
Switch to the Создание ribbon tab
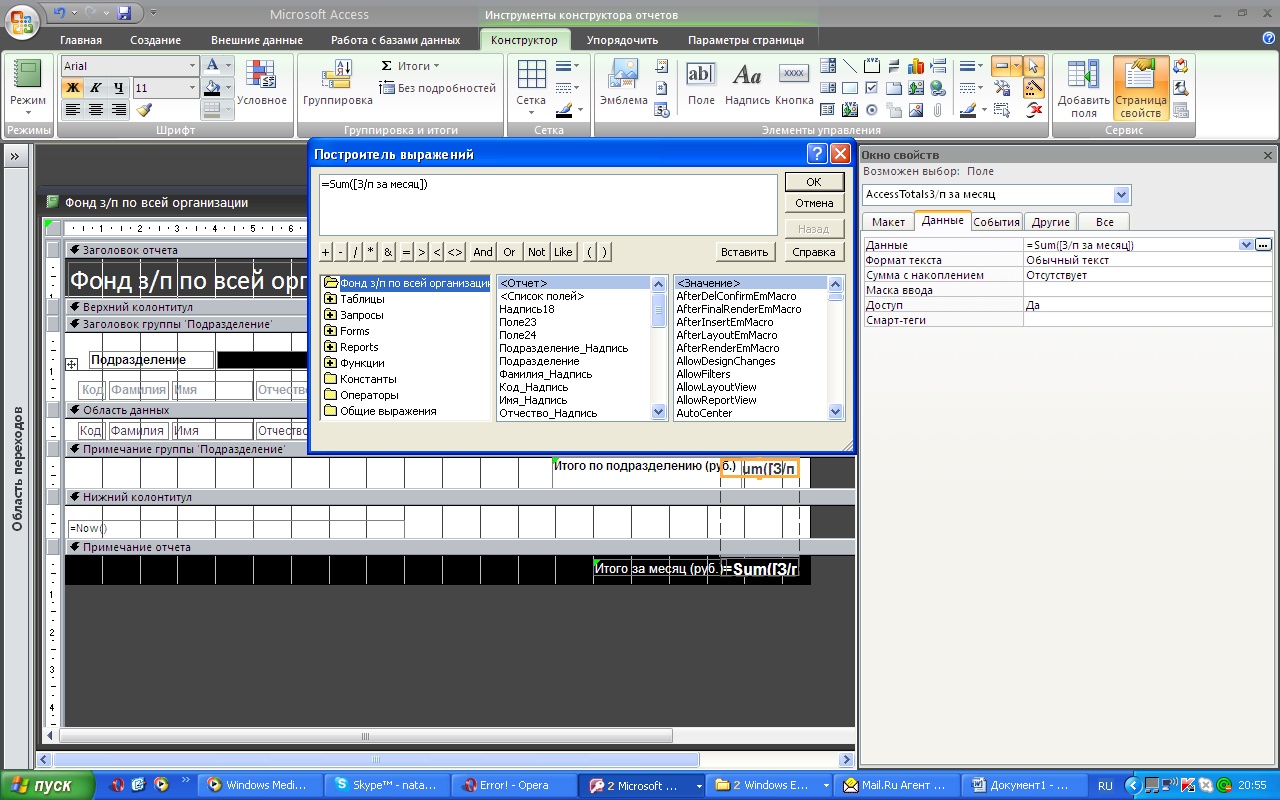[155, 40]
